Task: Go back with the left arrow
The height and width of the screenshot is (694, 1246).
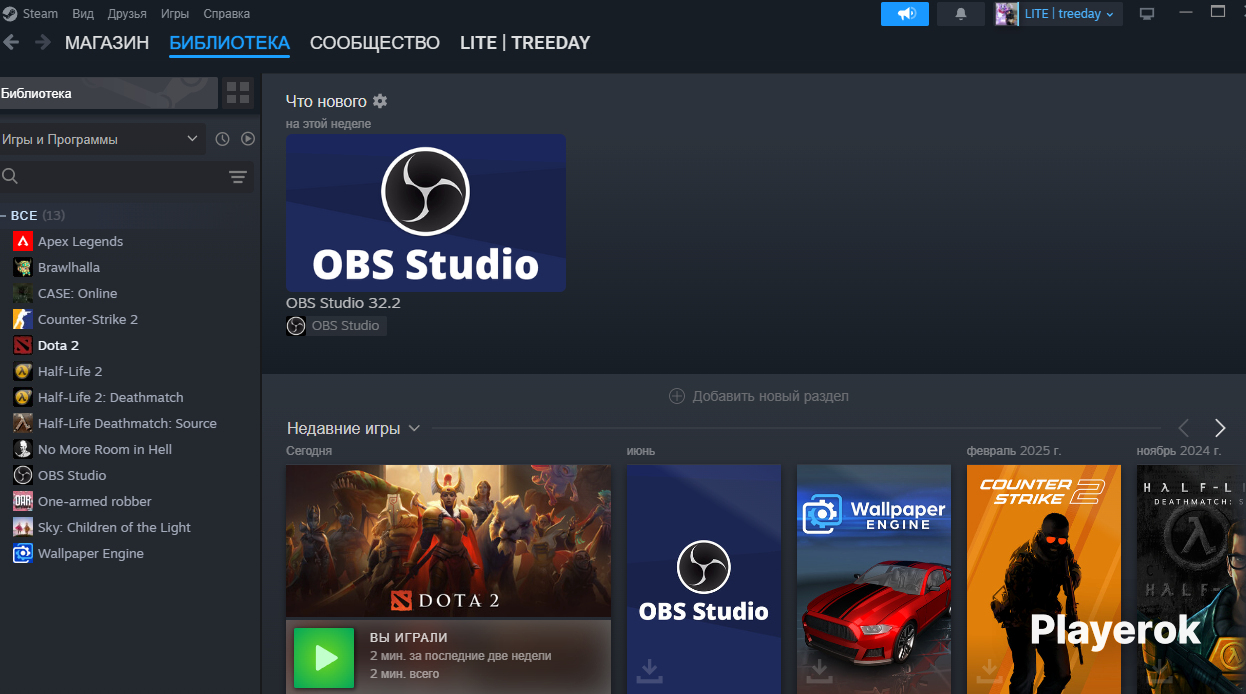Action: coord(11,42)
